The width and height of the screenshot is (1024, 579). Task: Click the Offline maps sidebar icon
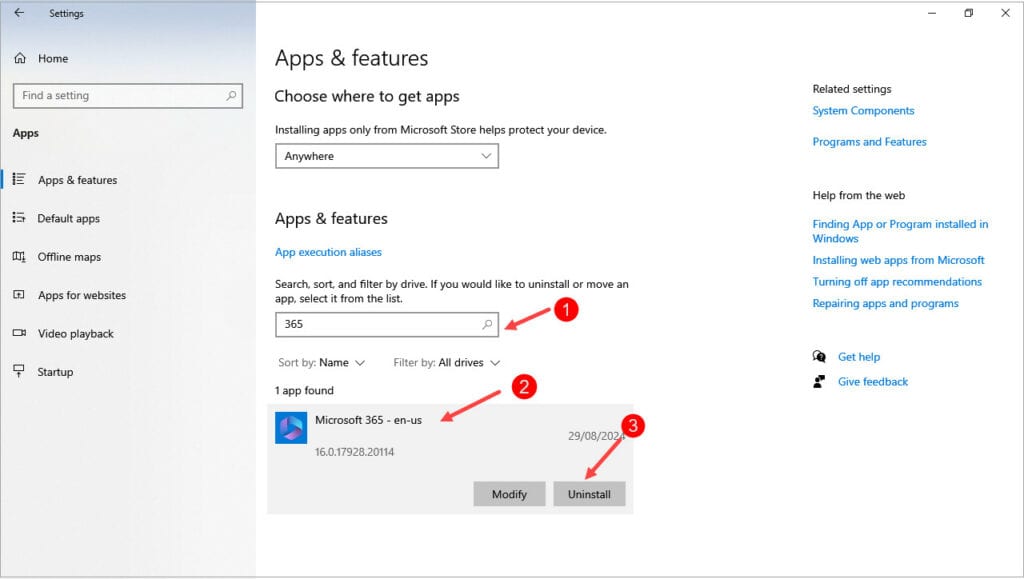tap(19, 257)
